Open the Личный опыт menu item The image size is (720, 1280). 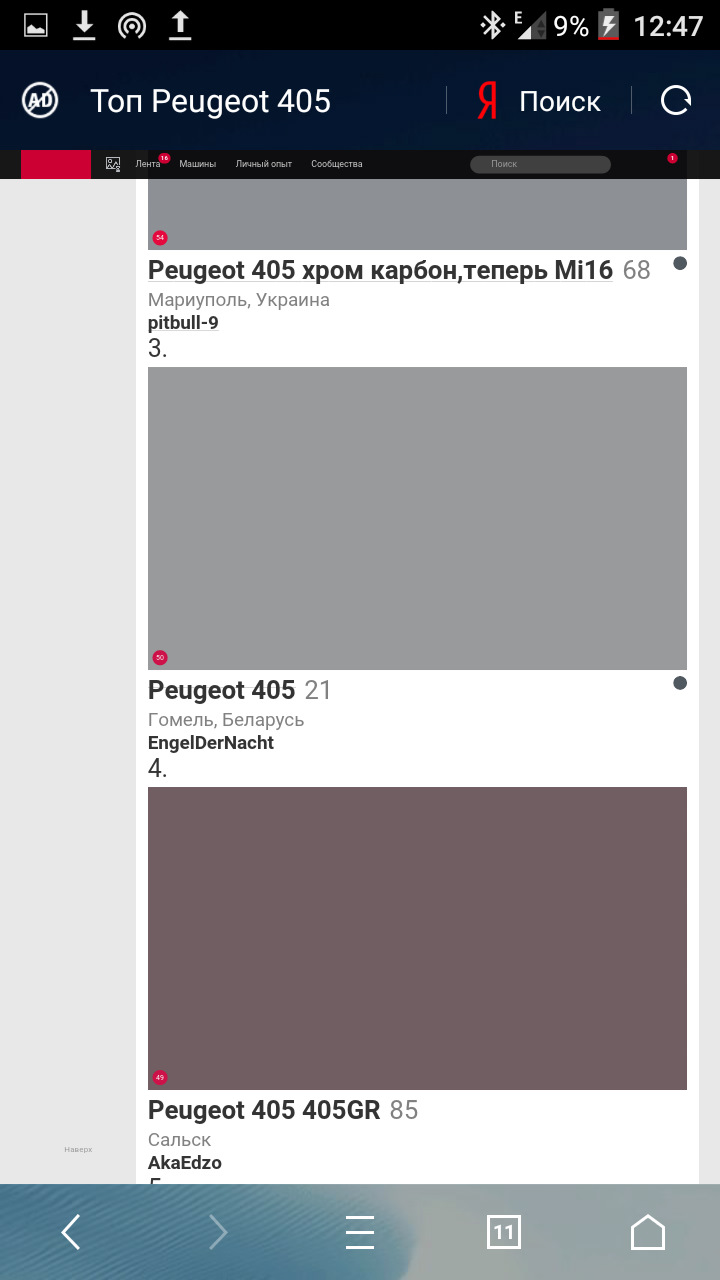click(x=264, y=164)
